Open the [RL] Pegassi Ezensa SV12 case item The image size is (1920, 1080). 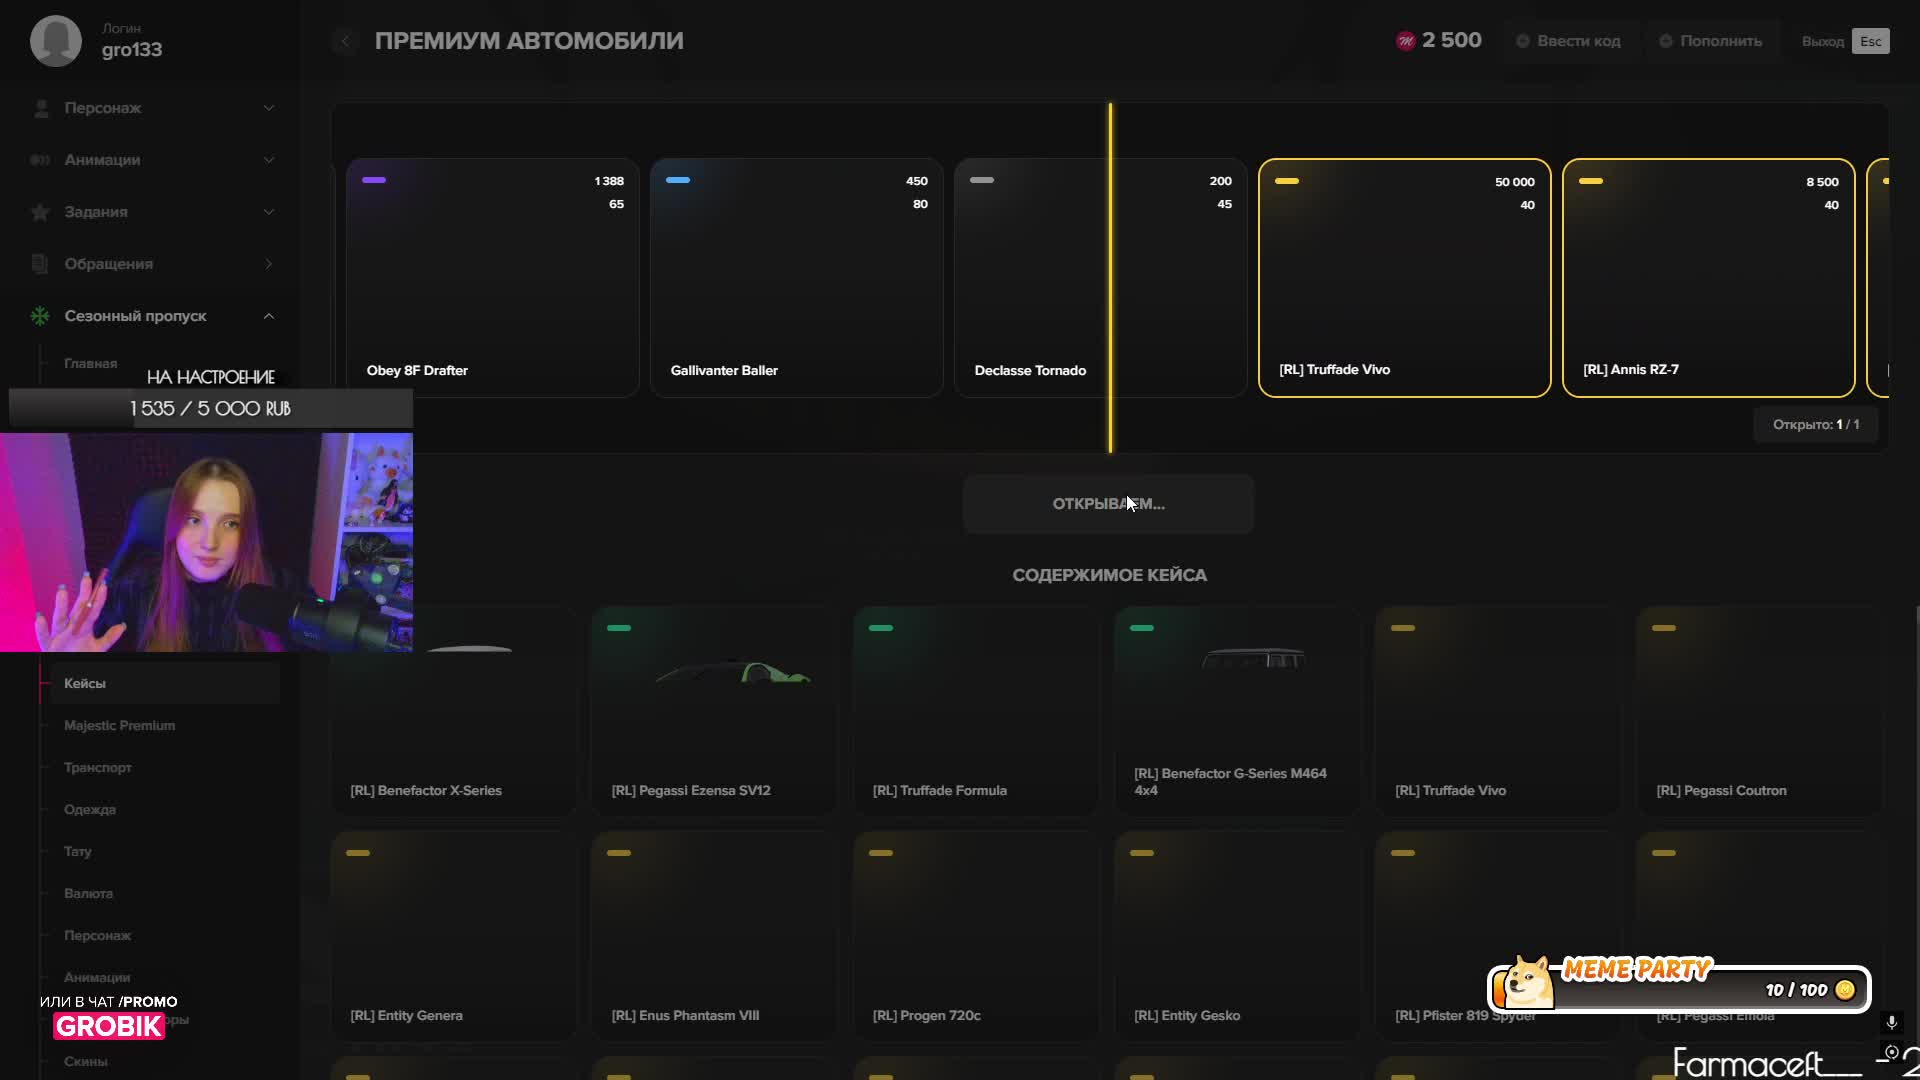coord(714,711)
